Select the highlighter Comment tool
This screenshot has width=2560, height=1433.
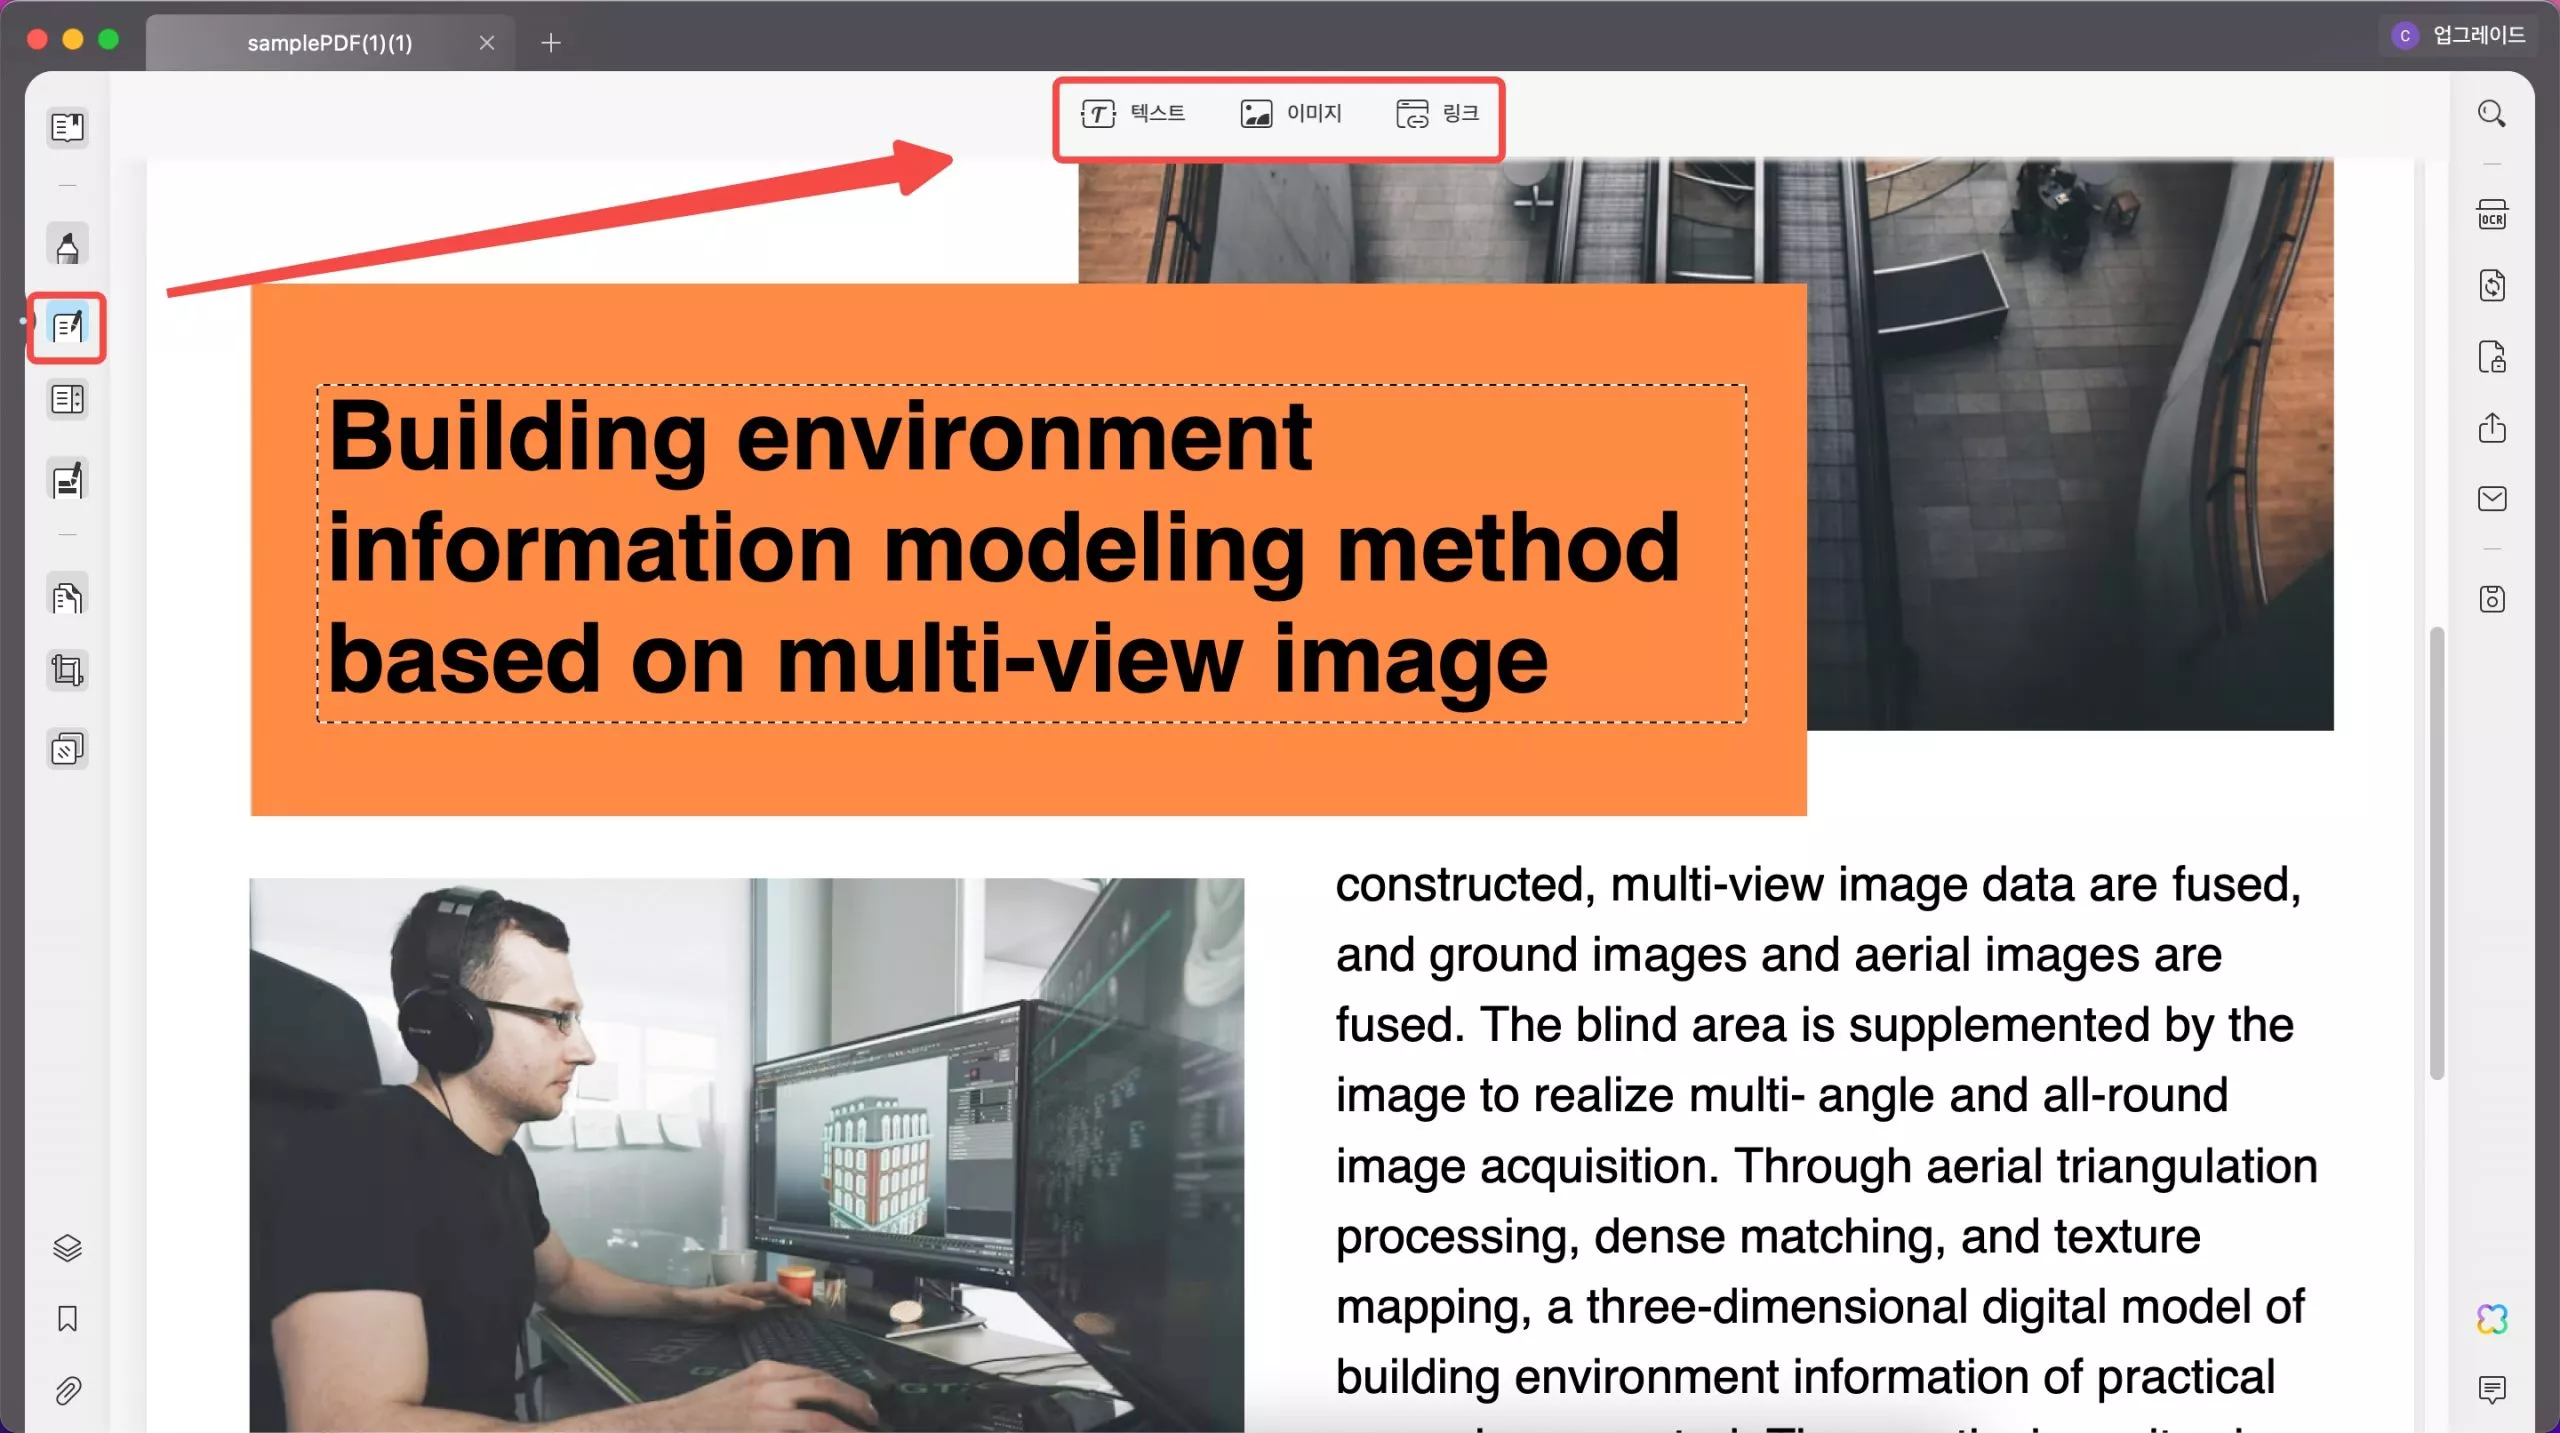(x=67, y=246)
